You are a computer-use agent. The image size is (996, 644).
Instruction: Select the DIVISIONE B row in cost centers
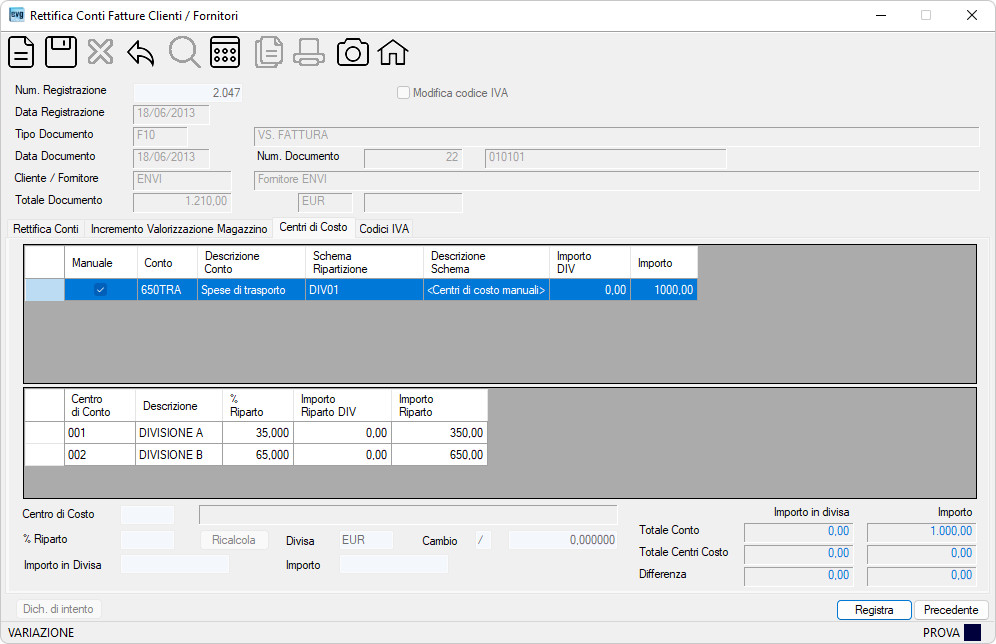pos(256,455)
